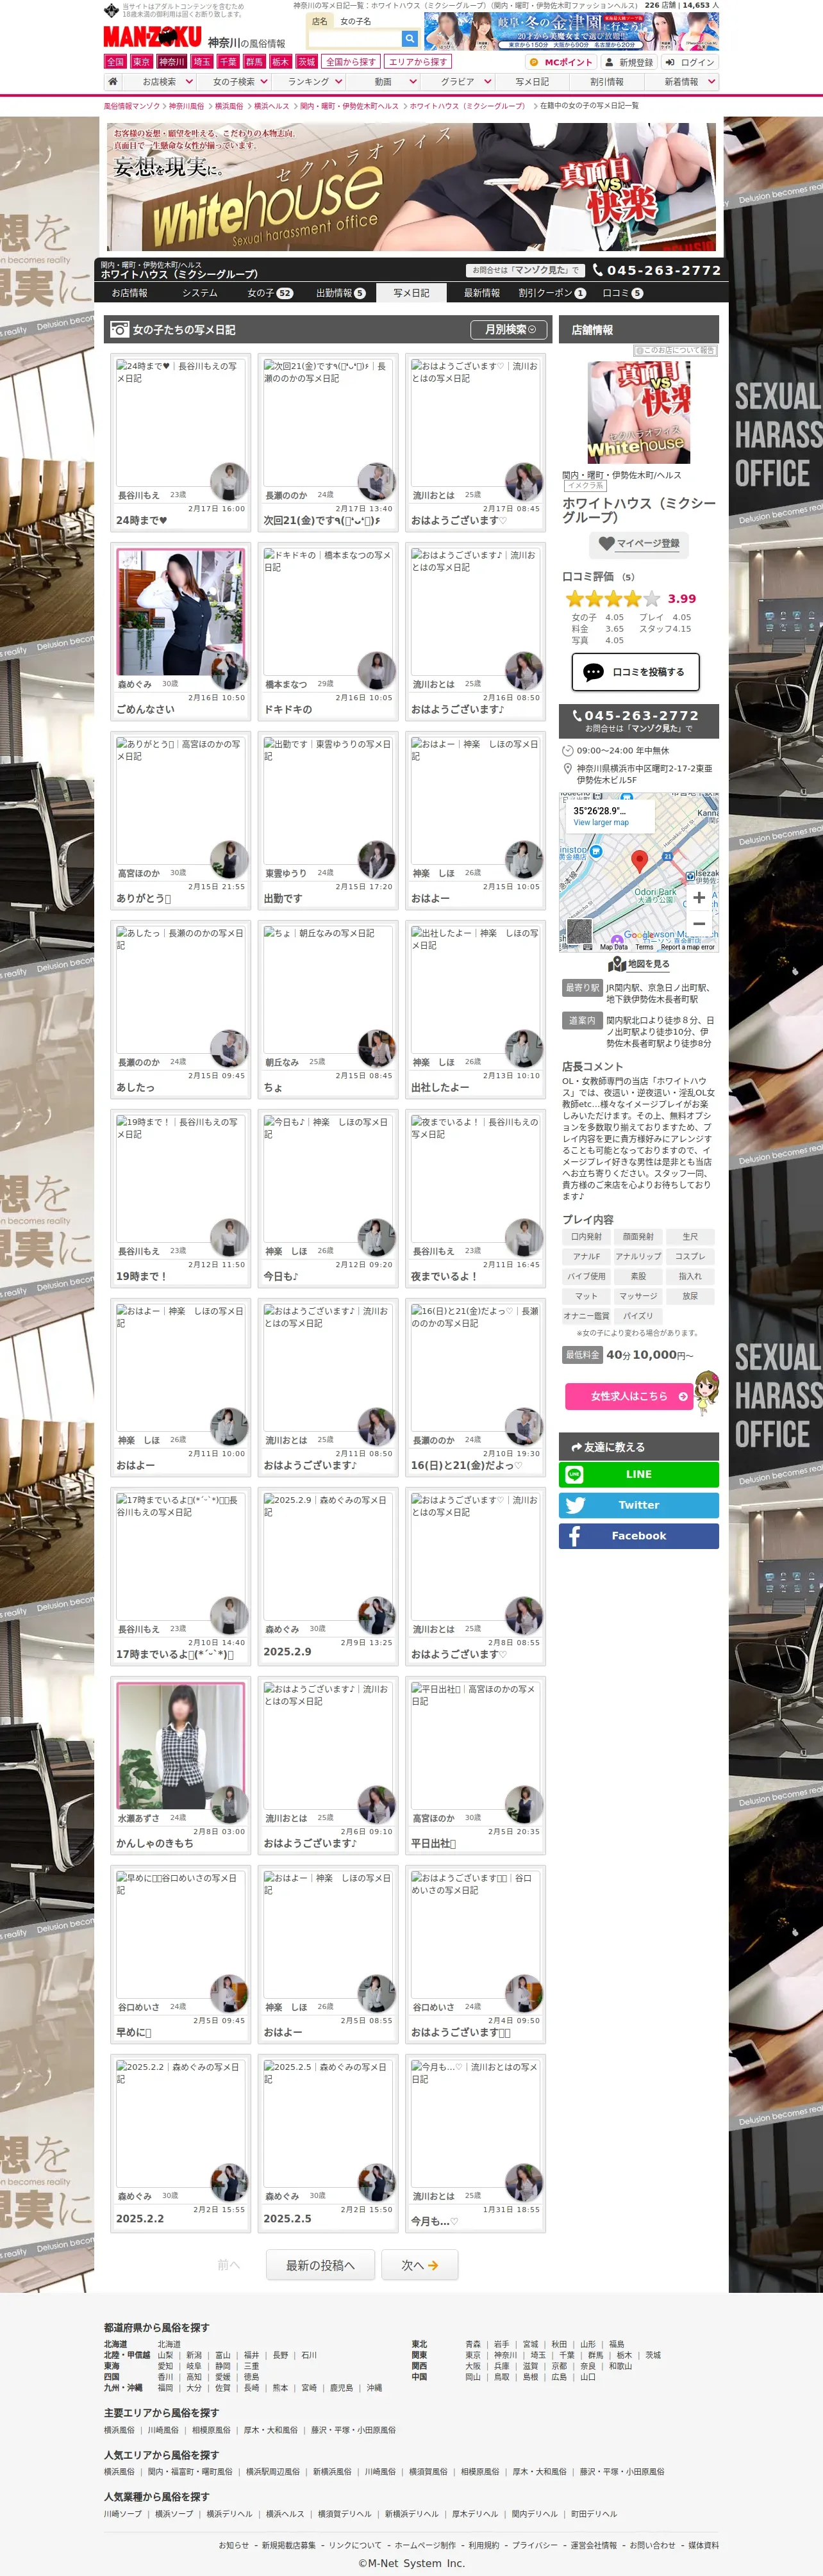Open 地図を見る map icon link
The image size is (823, 2576).
click(638, 964)
